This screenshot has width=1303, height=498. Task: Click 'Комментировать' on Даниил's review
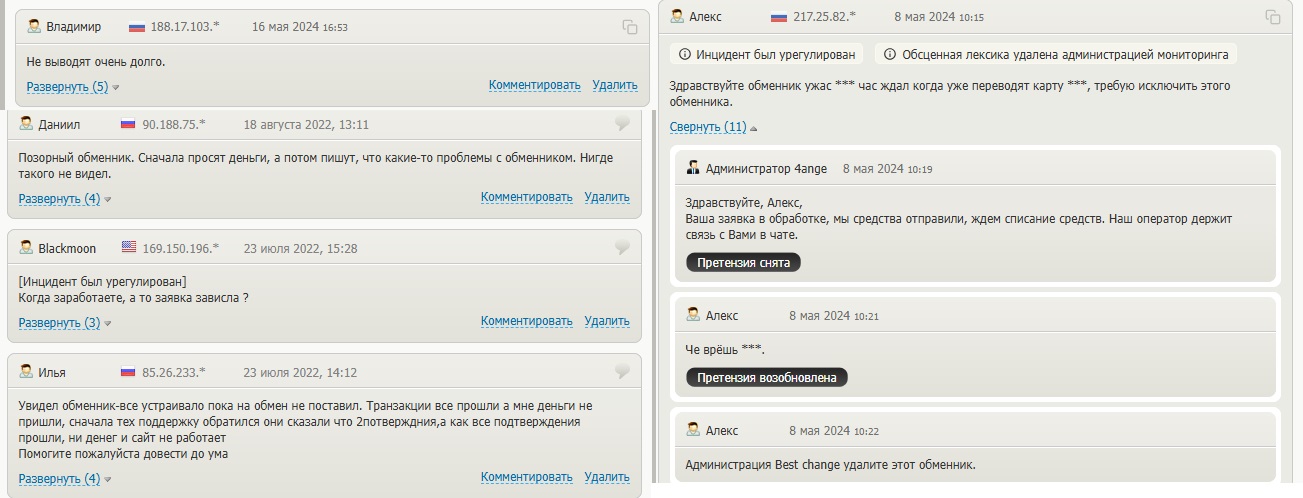[x=526, y=197]
